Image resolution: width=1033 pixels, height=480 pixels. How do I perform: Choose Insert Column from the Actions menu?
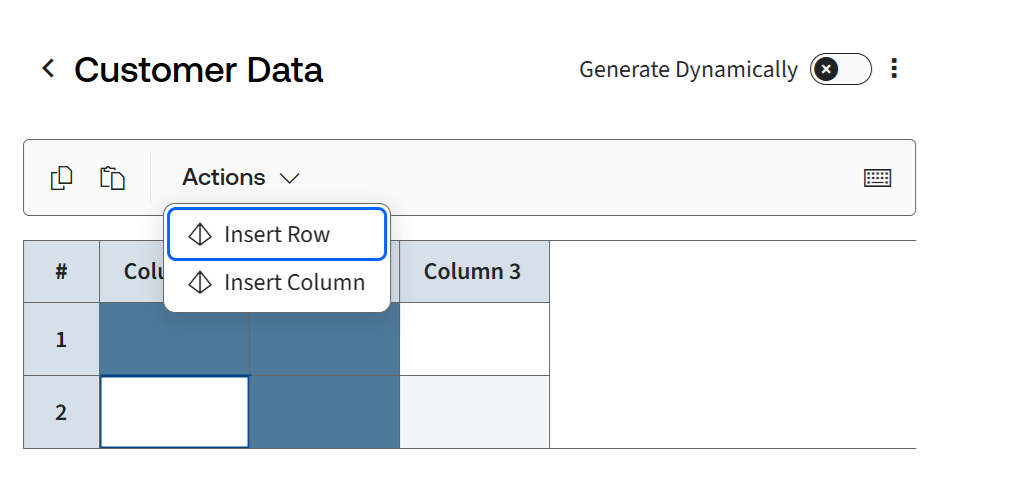(277, 282)
